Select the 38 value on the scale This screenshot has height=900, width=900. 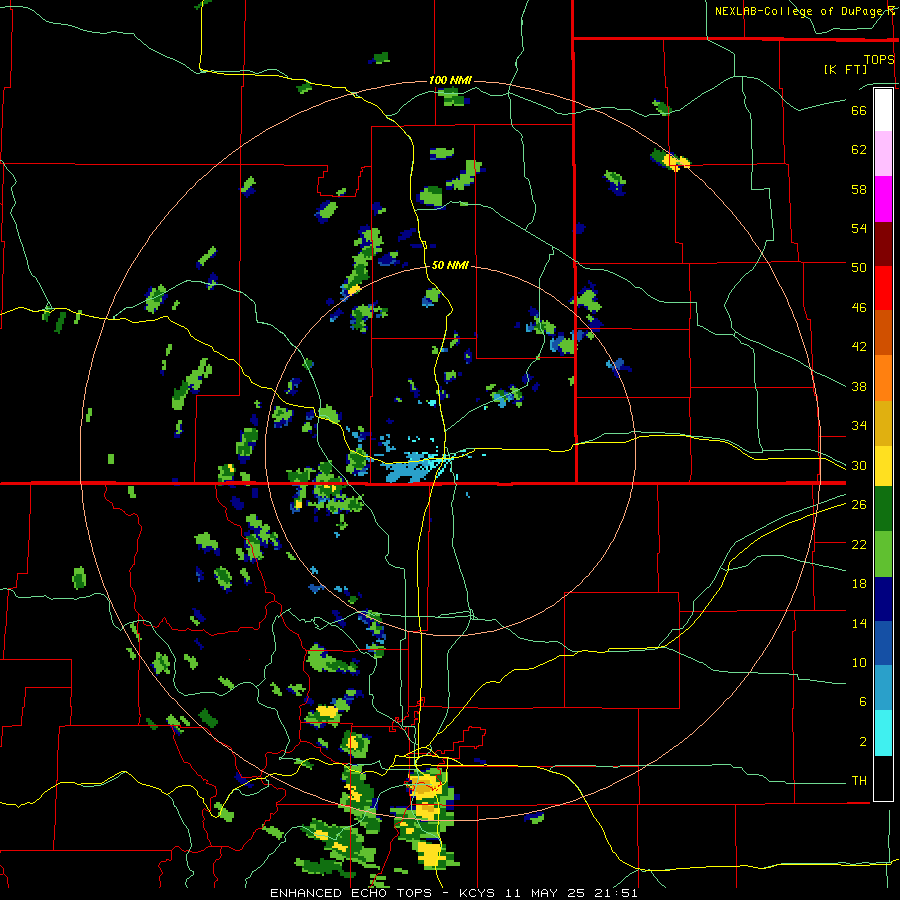click(x=859, y=386)
